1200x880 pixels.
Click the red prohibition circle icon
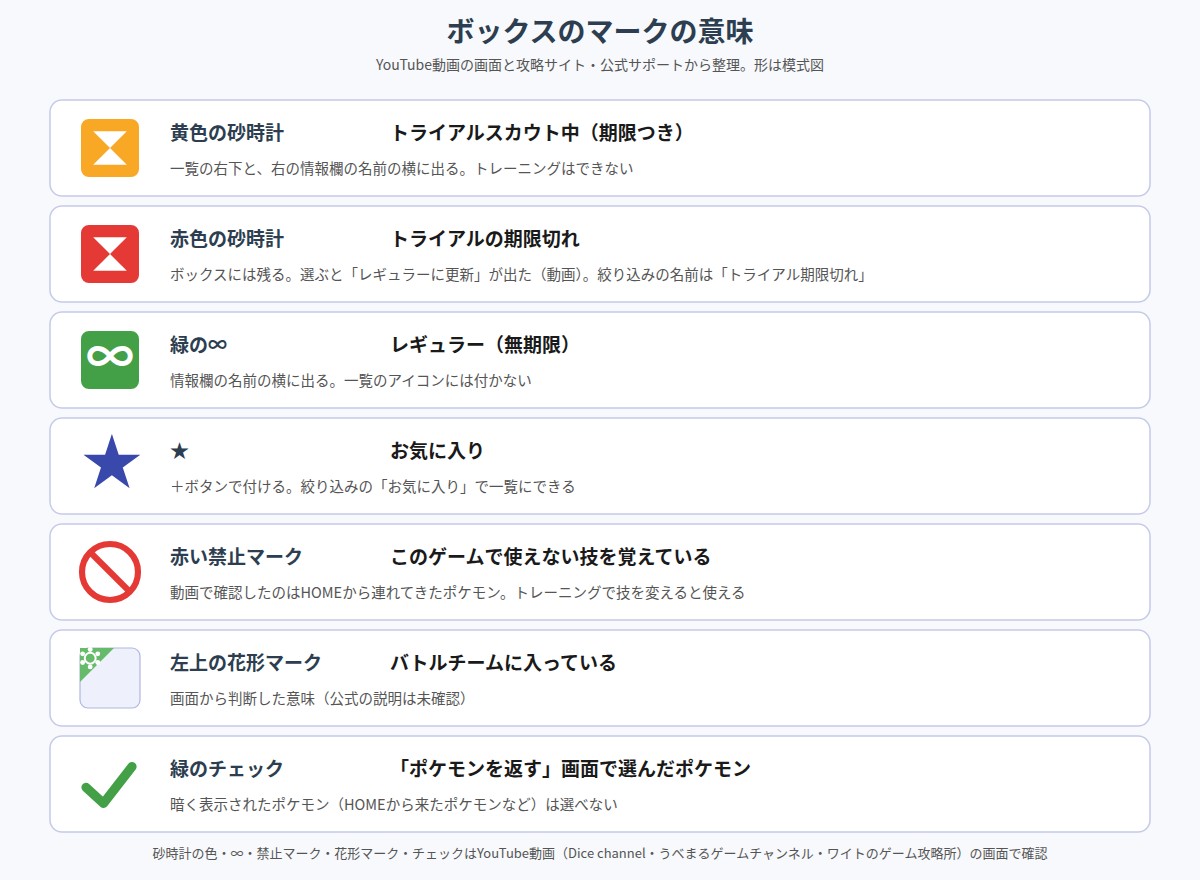click(x=110, y=572)
